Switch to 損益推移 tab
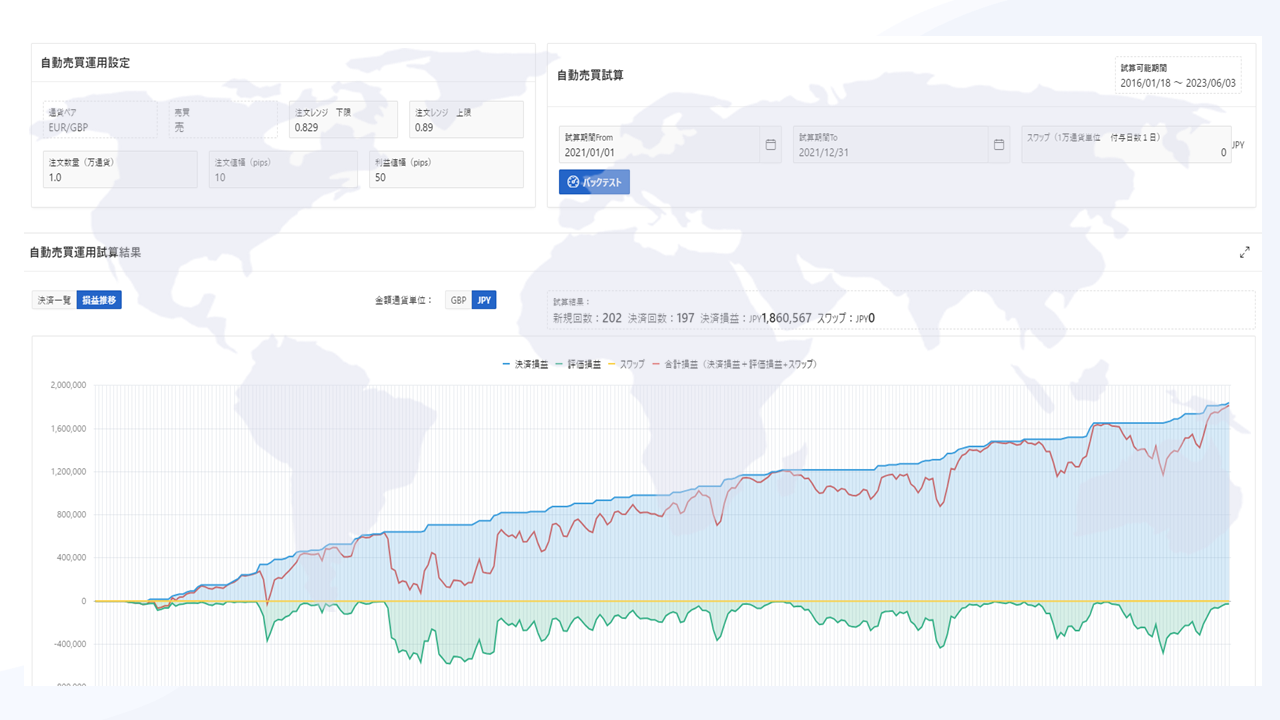Viewport: 1280px width, 720px height. pos(99,300)
